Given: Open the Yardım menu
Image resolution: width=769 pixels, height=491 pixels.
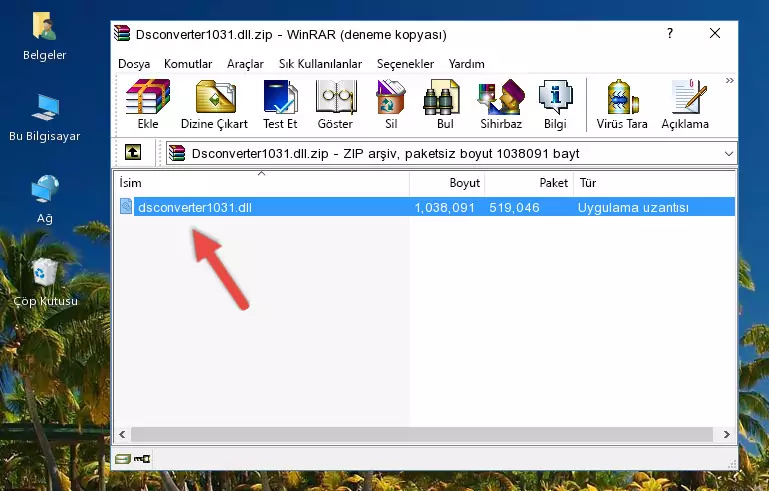Looking at the screenshot, I should point(466,64).
